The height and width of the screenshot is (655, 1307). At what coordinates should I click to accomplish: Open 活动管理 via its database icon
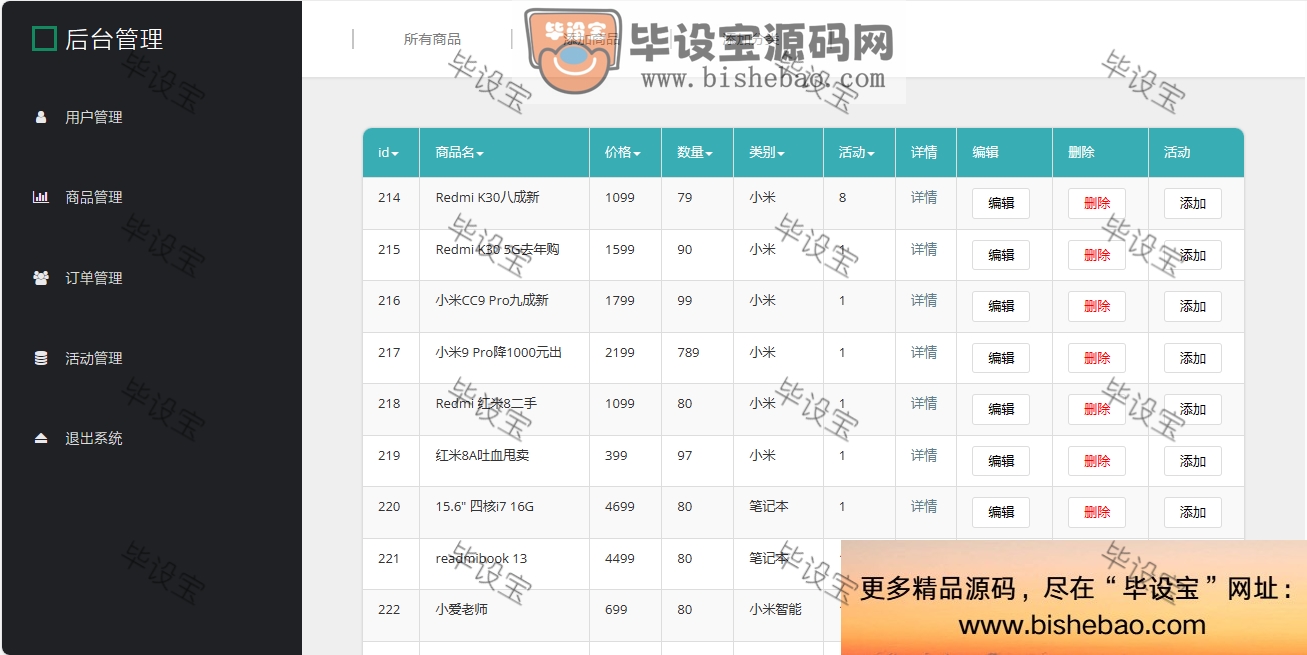click(41, 358)
